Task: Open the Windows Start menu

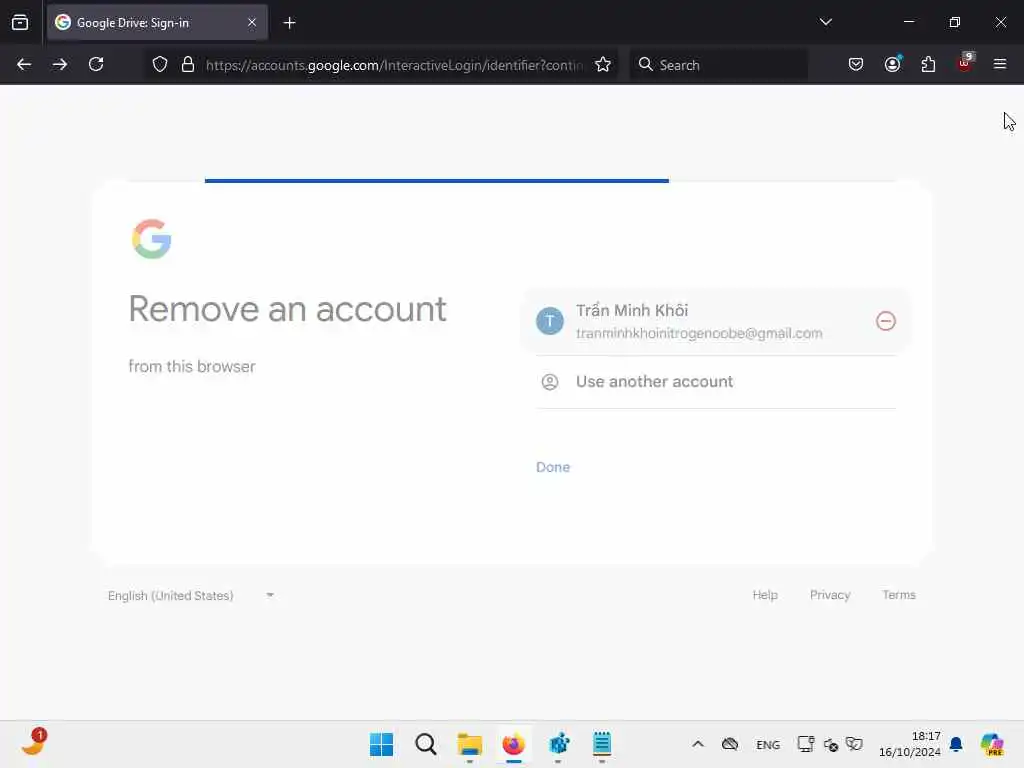Action: coord(381,744)
